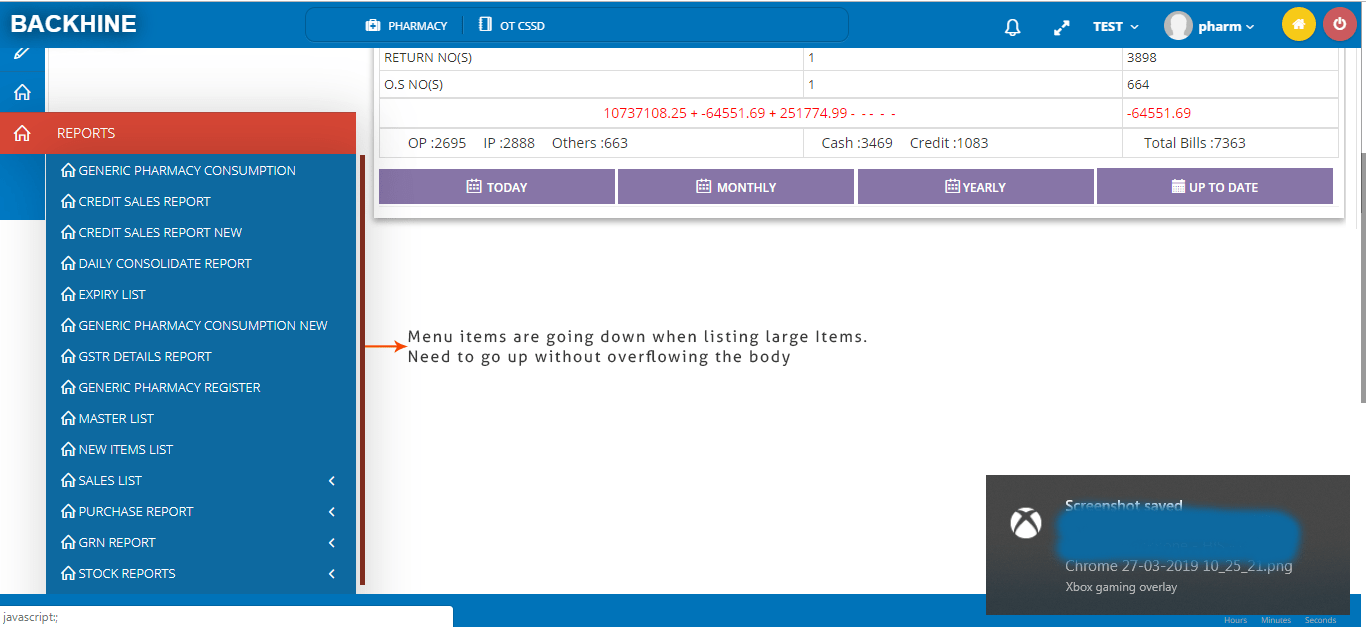Open the REPORTS menu item

point(88,132)
